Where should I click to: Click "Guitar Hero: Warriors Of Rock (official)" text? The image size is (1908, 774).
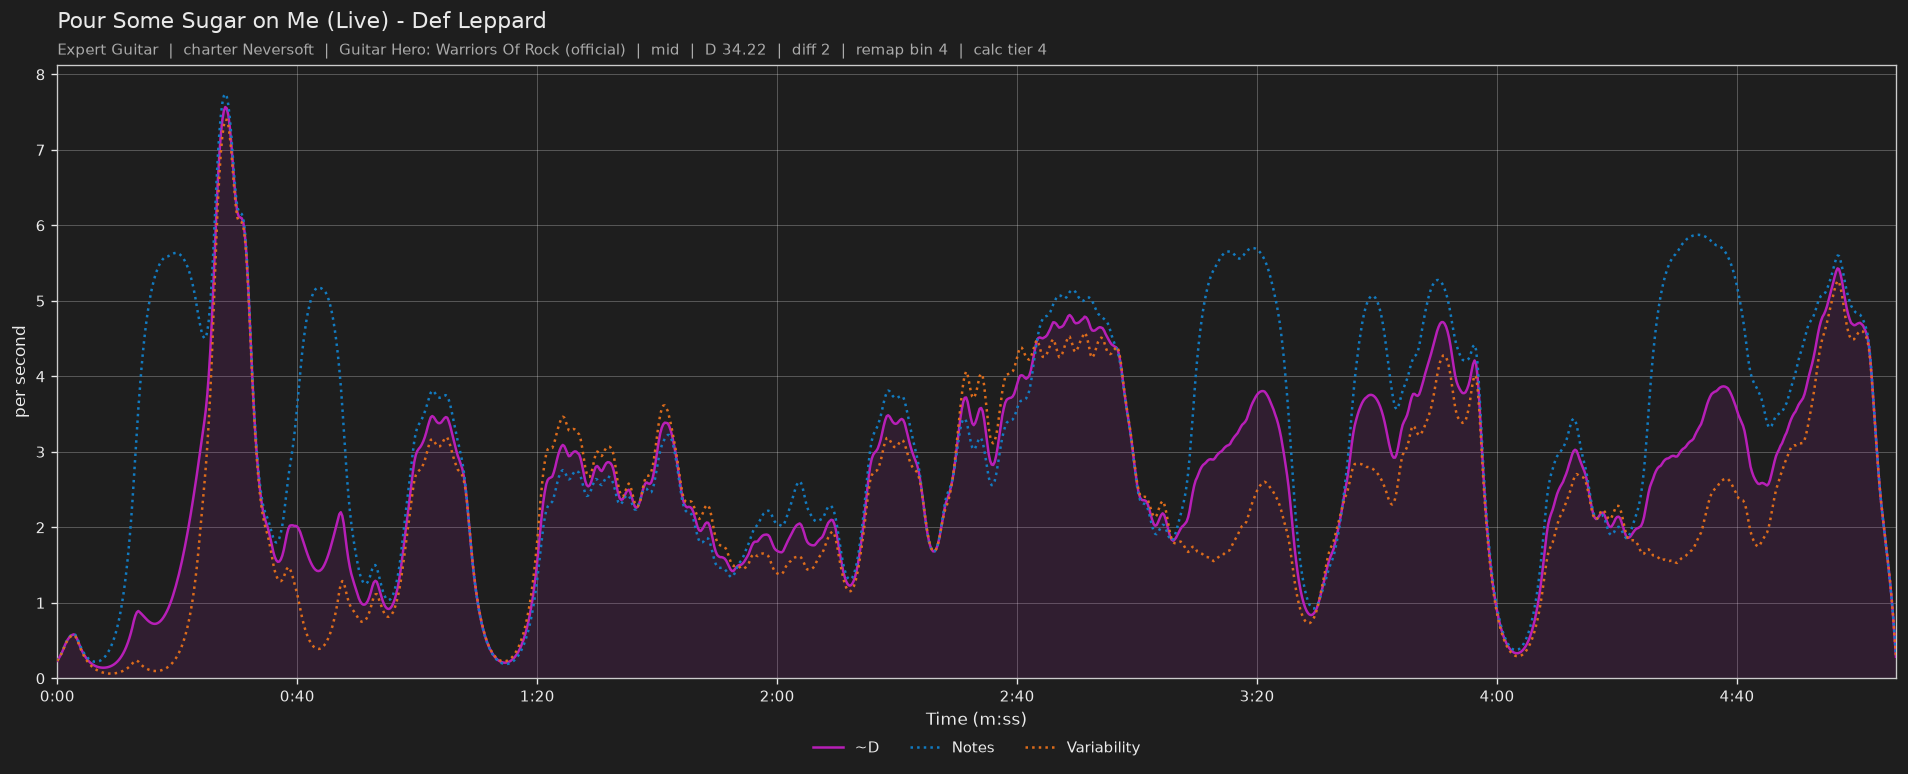click(x=482, y=50)
